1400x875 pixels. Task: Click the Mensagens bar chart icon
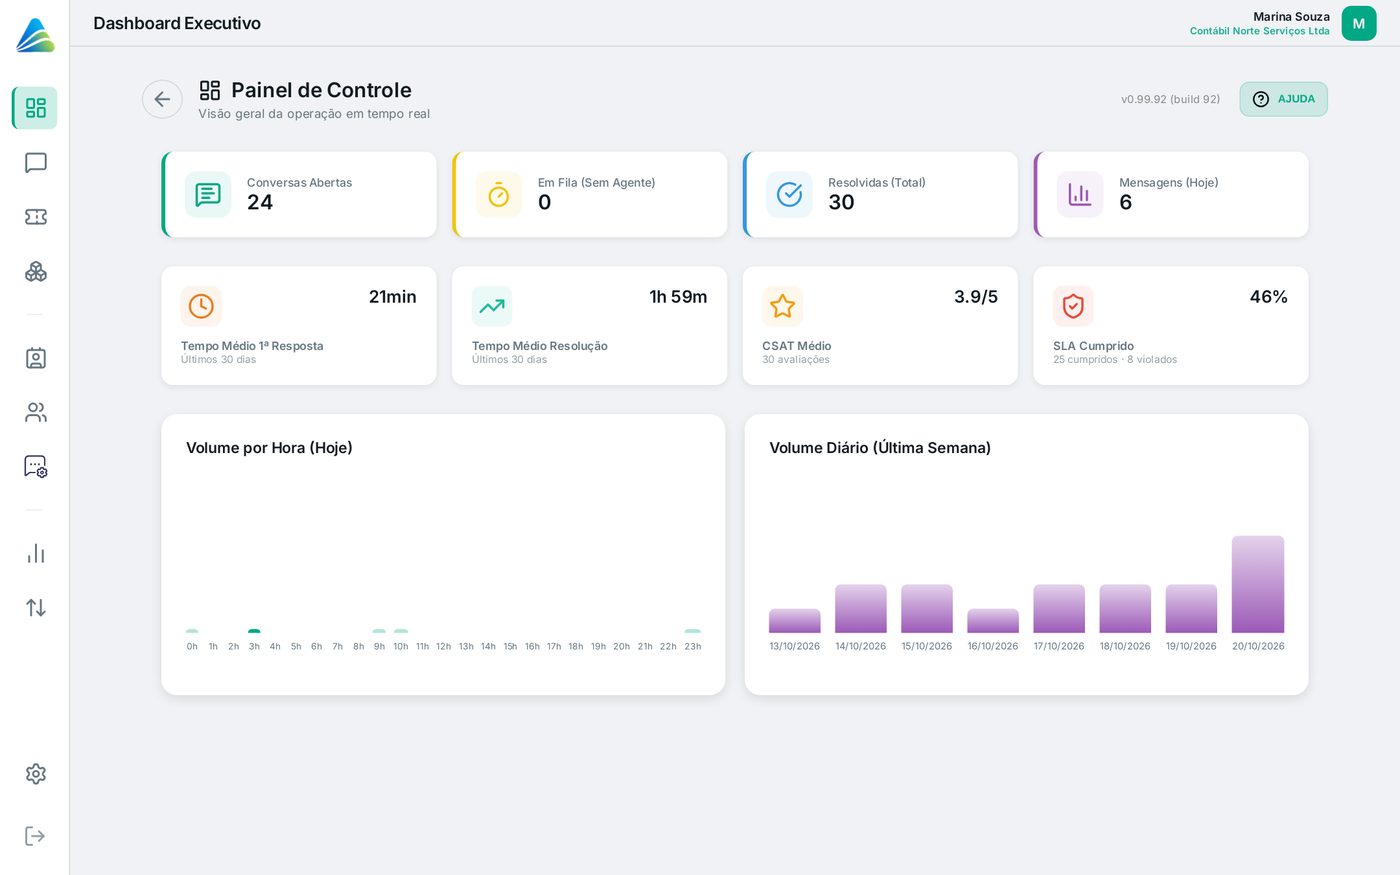[x=1080, y=194]
